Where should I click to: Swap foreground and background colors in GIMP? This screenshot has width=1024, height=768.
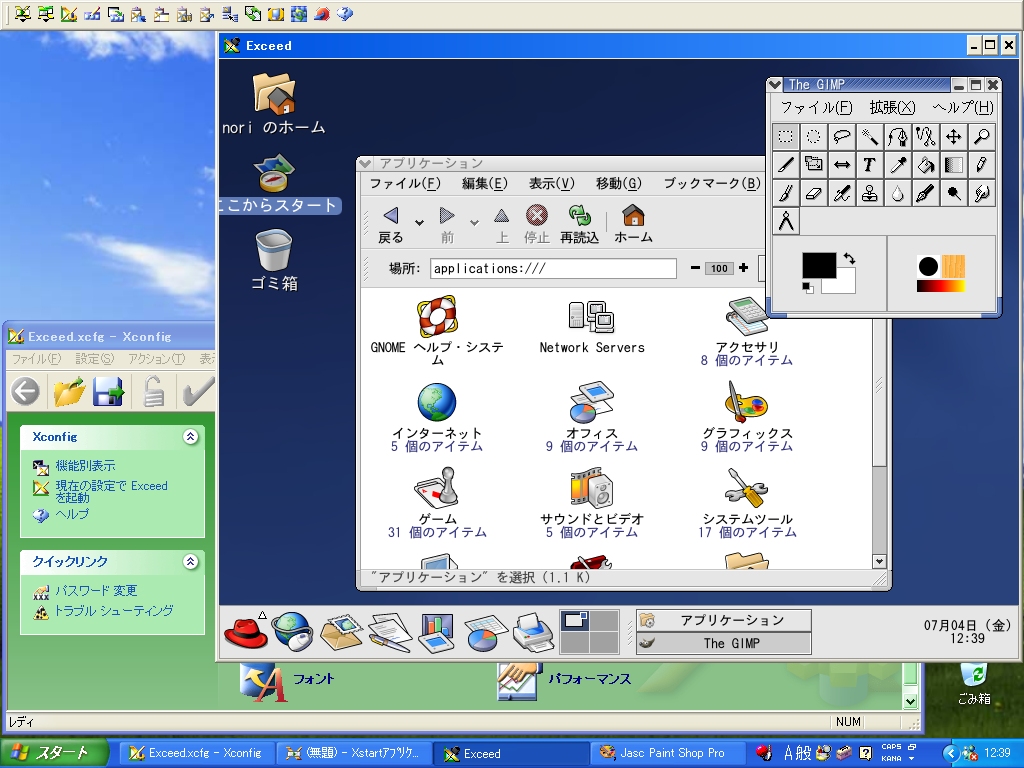(x=849, y=259)
